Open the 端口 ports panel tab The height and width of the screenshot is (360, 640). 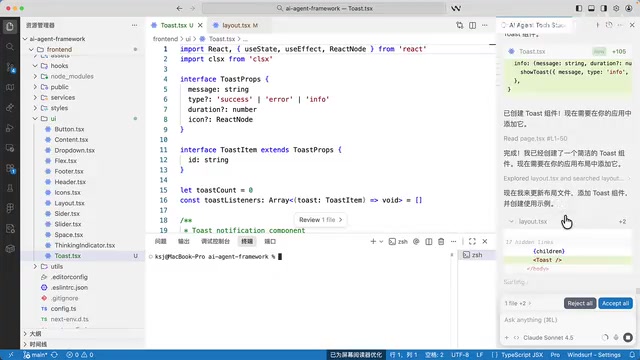click(x=270, y=242)
